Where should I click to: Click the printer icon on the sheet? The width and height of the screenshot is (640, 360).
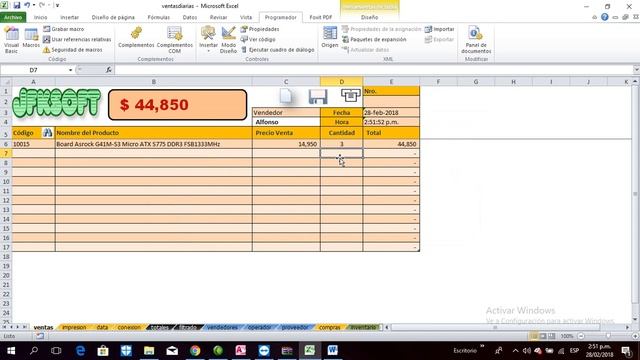point(351,95)
